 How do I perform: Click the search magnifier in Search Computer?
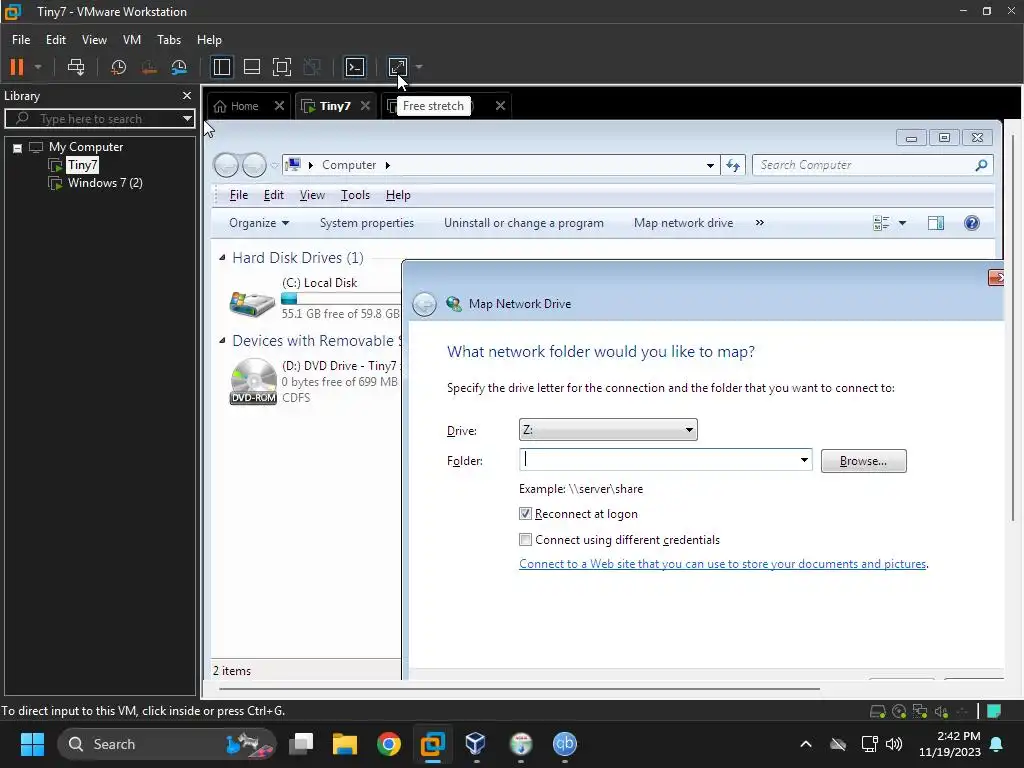pos(980,165)
